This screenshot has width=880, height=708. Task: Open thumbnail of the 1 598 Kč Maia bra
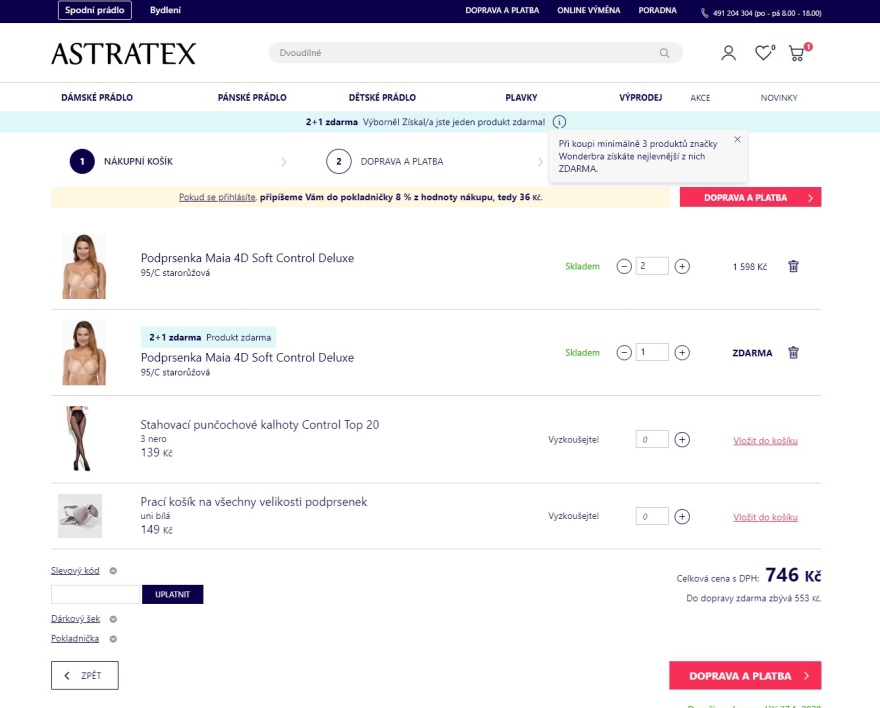point(84,266)
